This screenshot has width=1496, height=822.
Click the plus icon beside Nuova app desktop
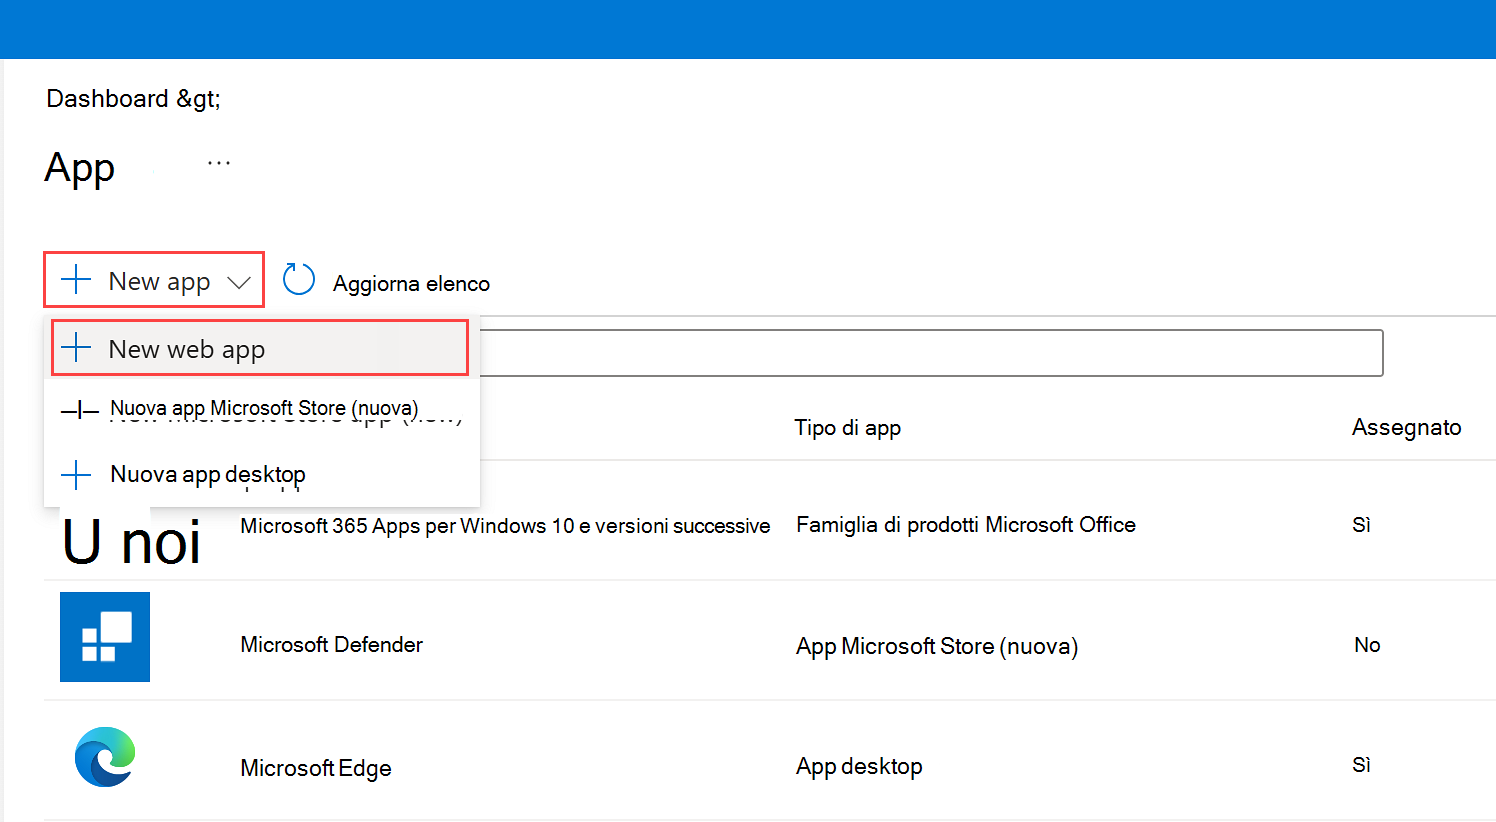pos(76,474)
